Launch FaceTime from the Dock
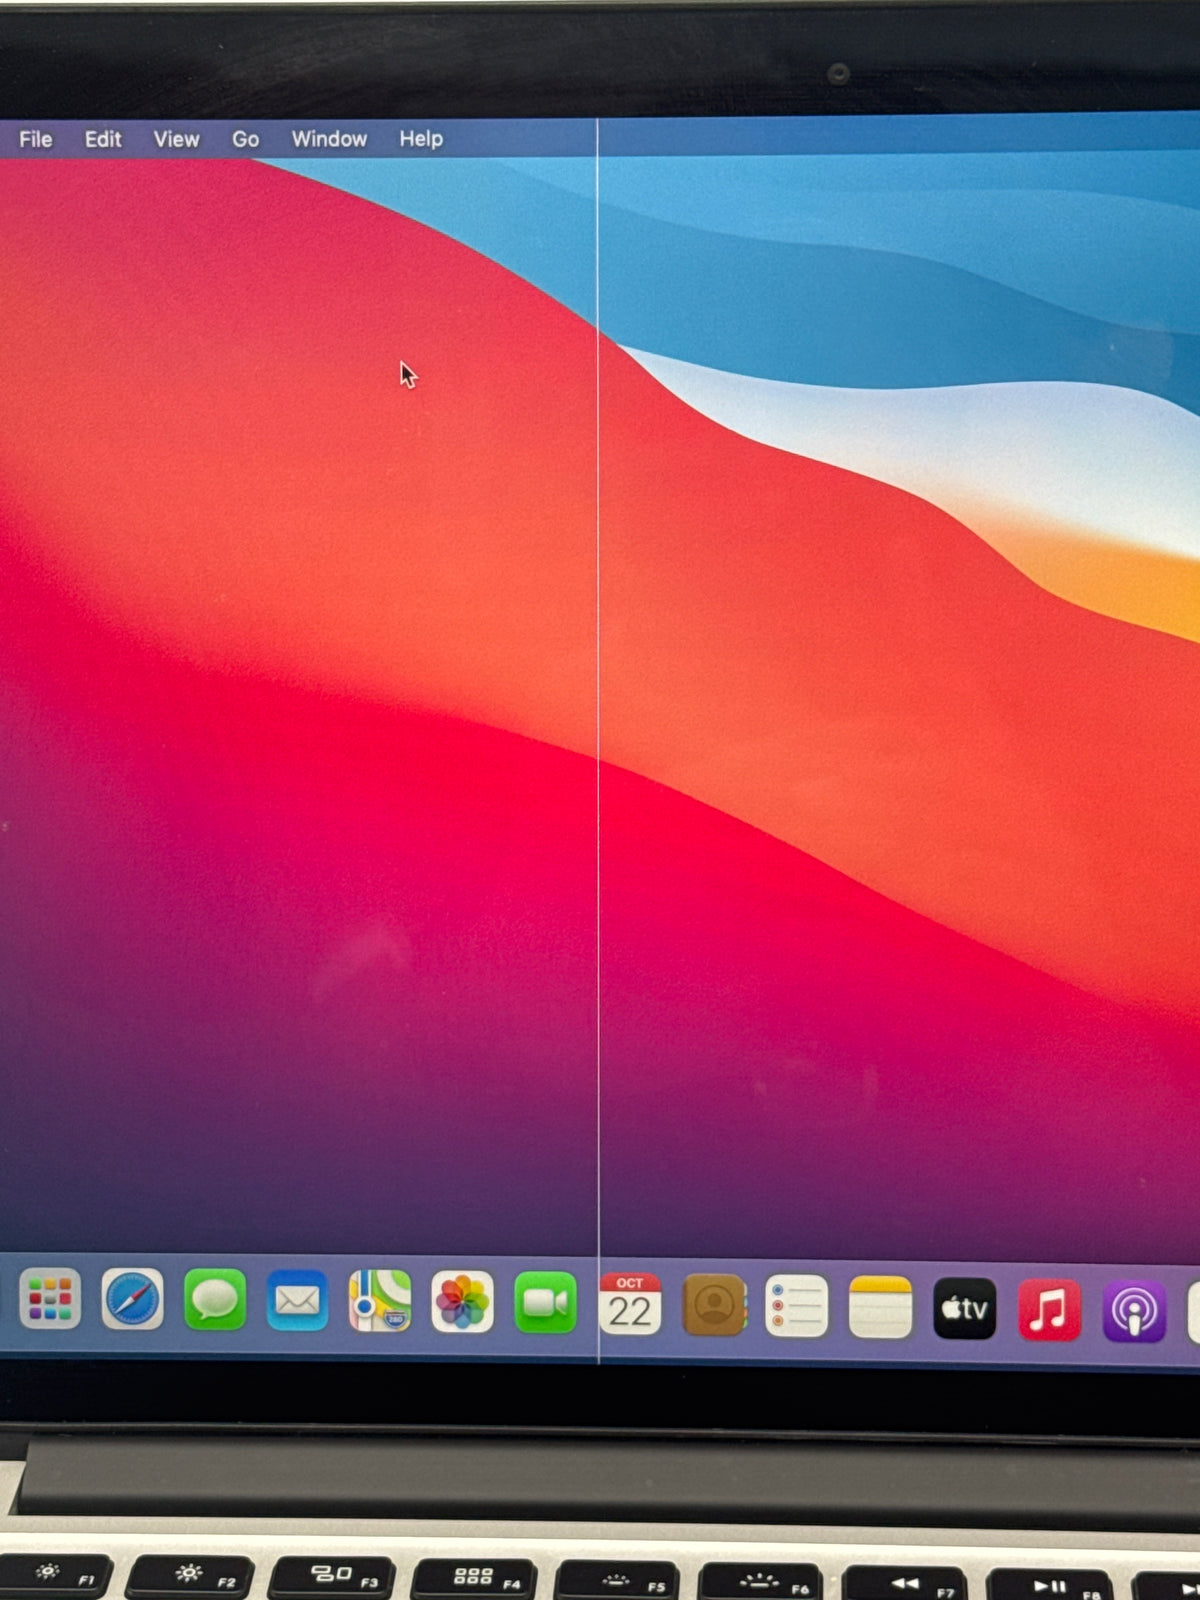Image resolution: width=1200 pixels, height=1600 pixels. [545, 1303]
